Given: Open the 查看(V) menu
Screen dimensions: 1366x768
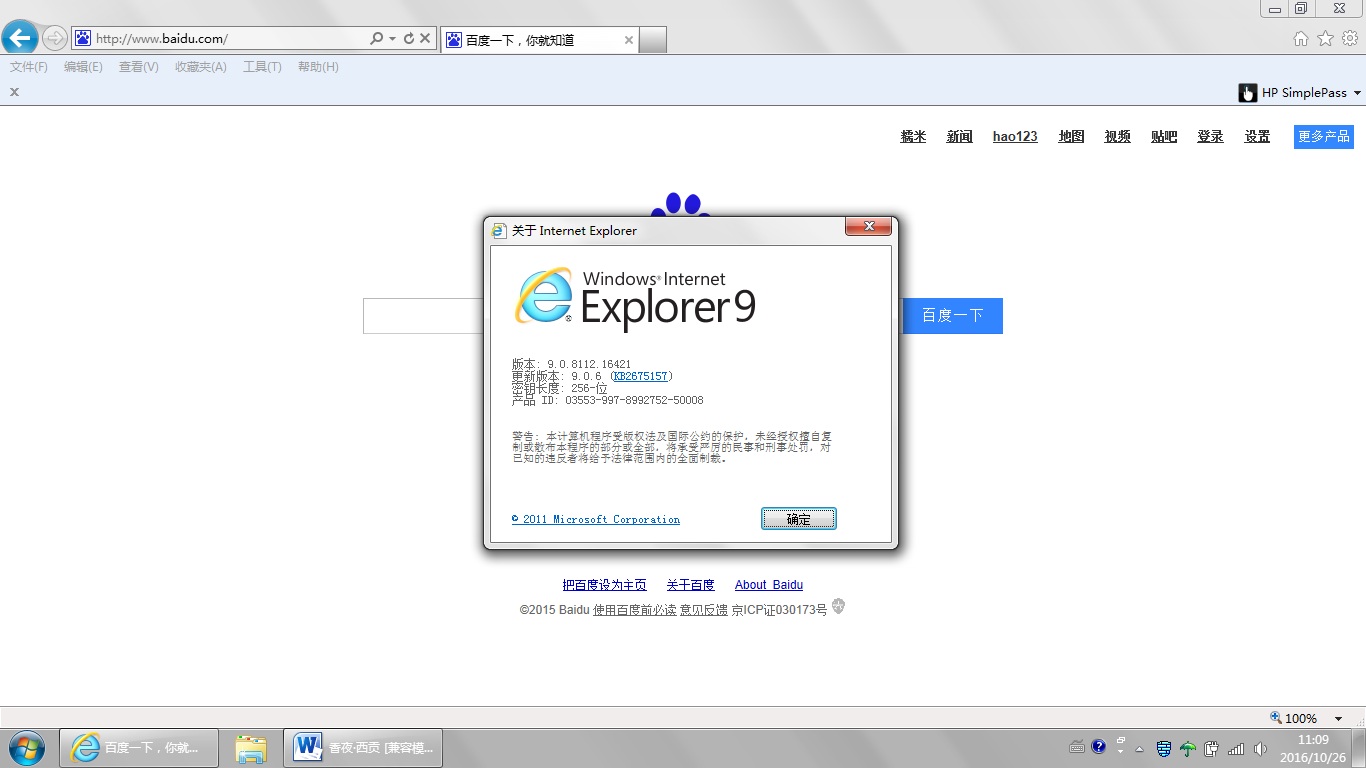Looking at the screenshot, I should coord(139,67).
